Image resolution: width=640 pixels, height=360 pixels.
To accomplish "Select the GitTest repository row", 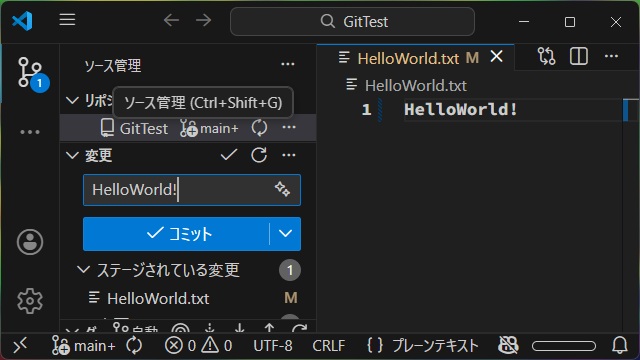I will pos(188,128).
